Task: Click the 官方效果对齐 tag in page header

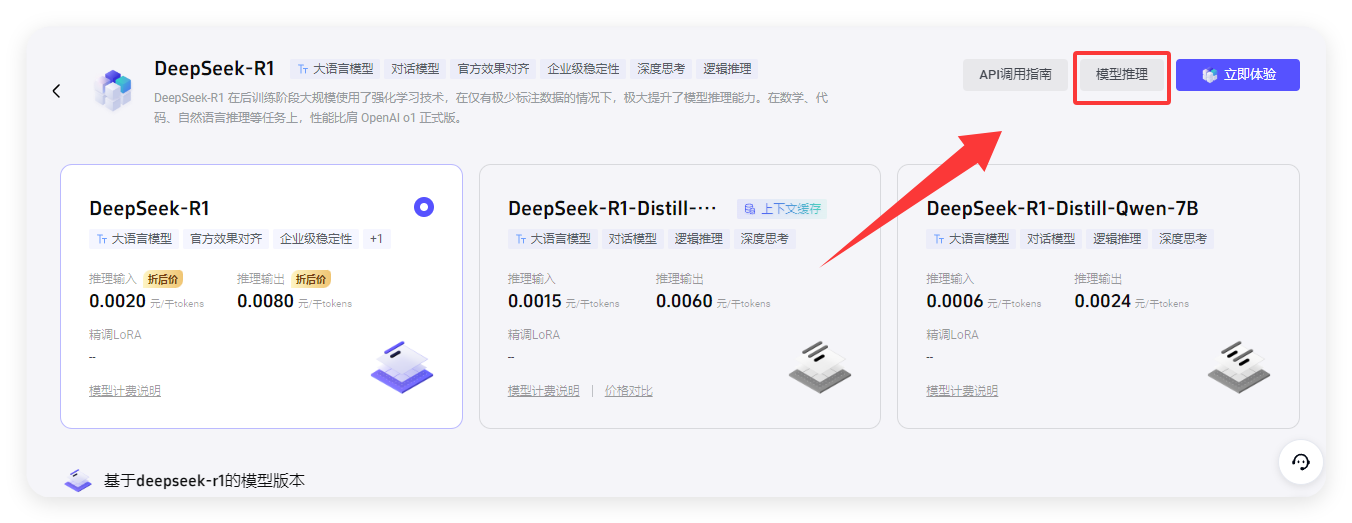Action: point(493,69)
